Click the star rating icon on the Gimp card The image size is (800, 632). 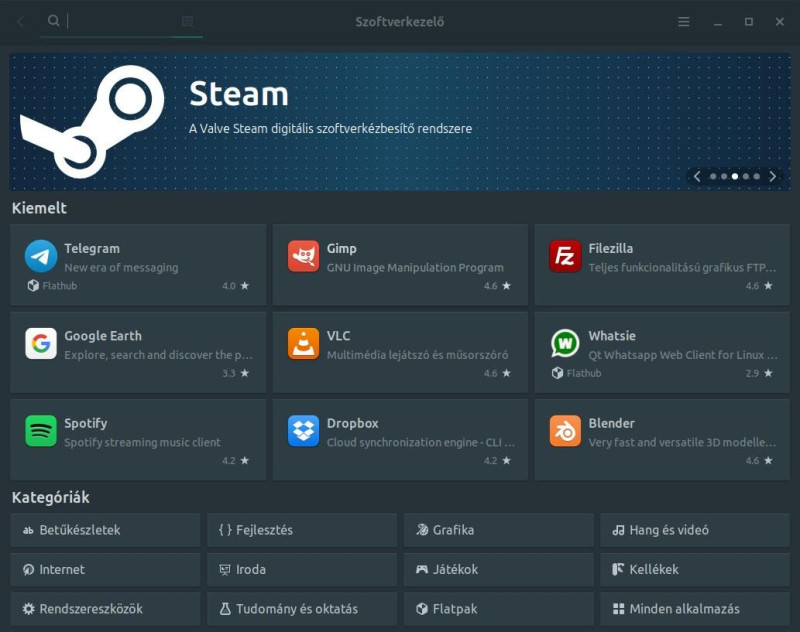click(506, 286)
